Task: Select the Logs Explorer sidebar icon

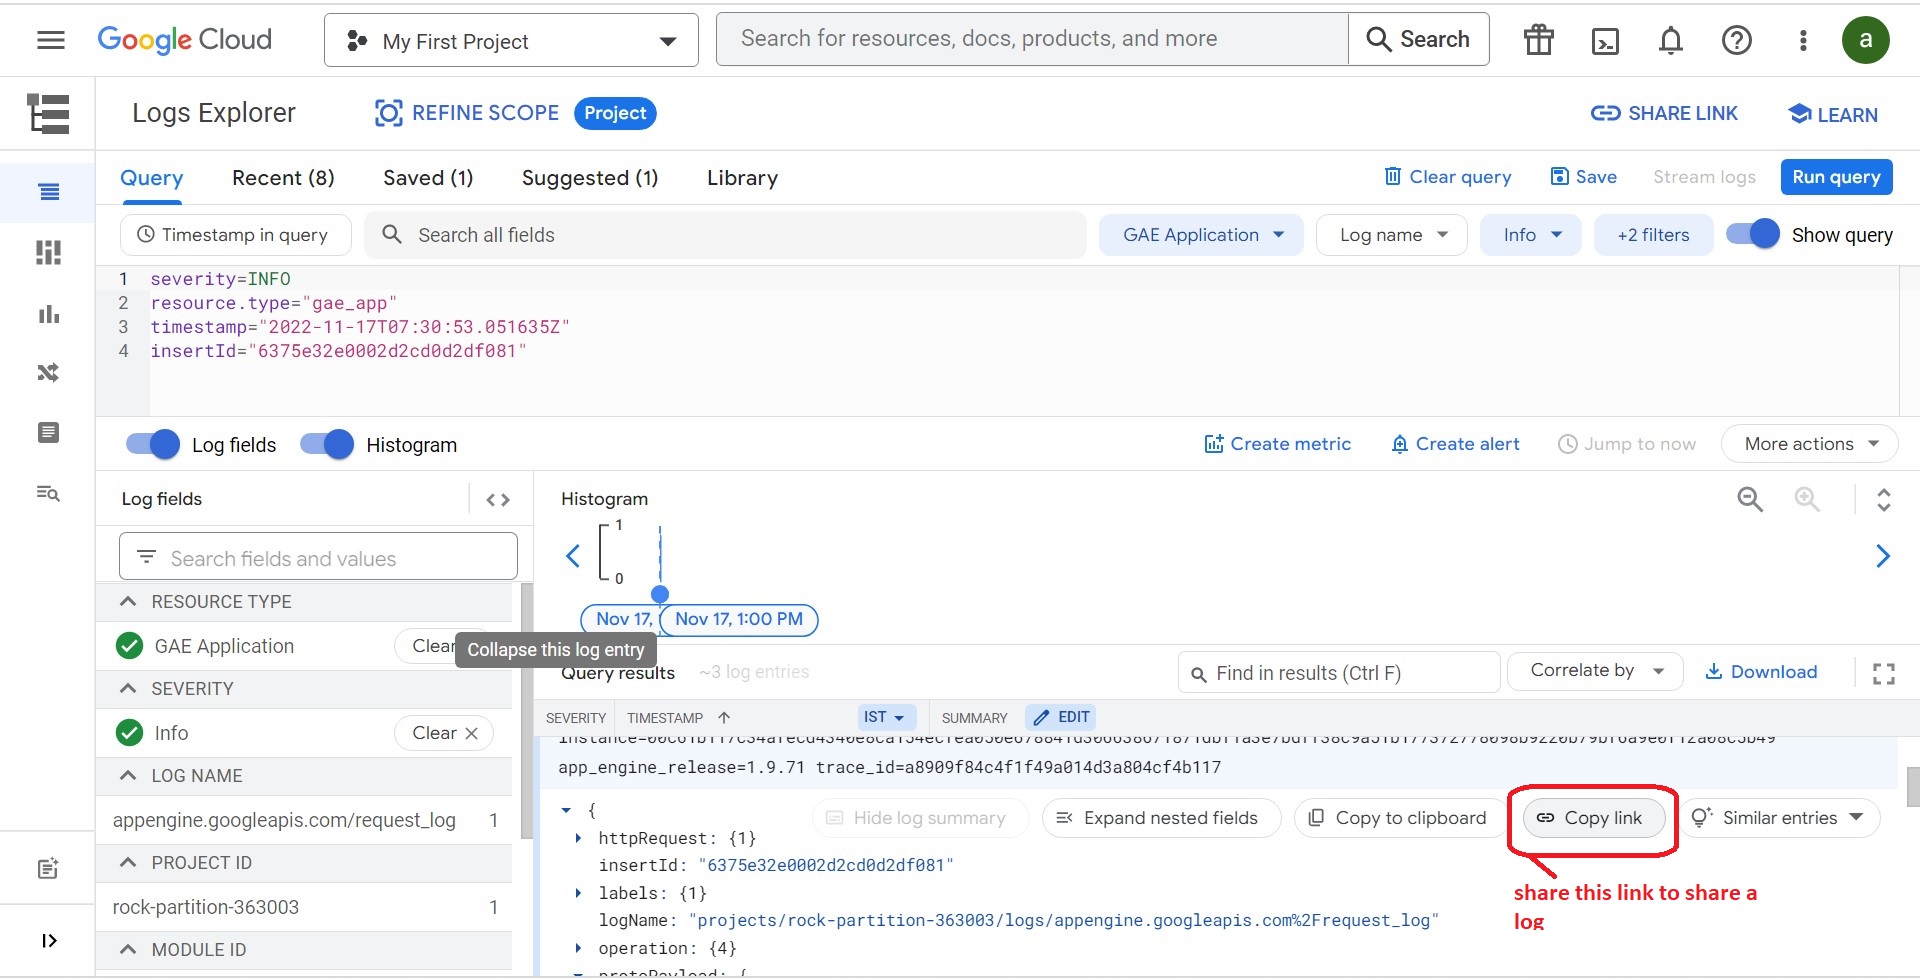Action: point(48,192)
